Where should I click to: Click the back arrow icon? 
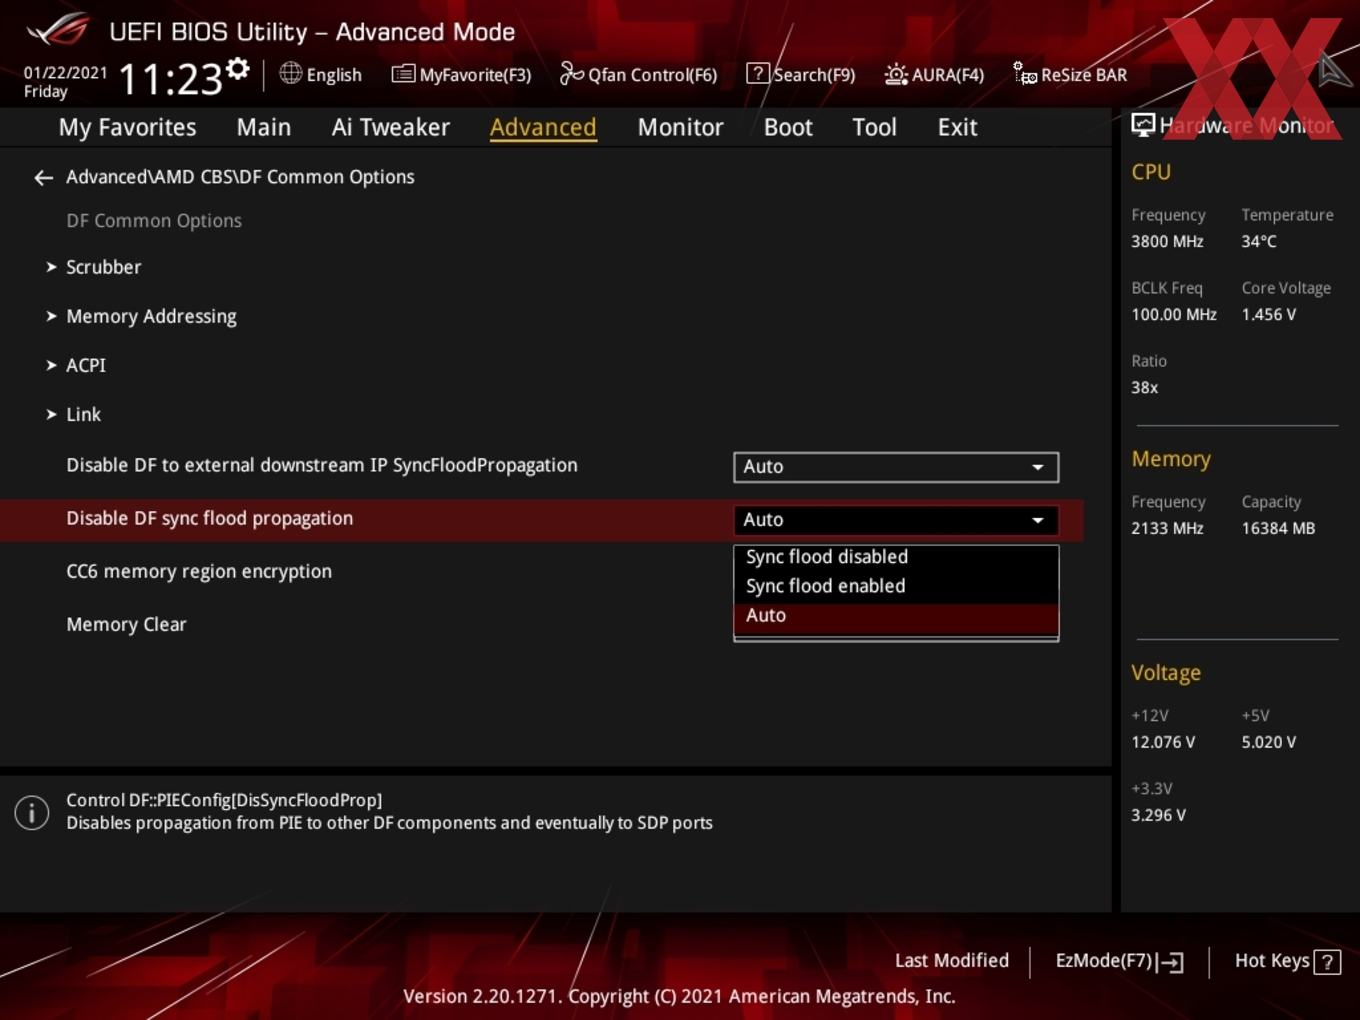(x=43, y=178)
